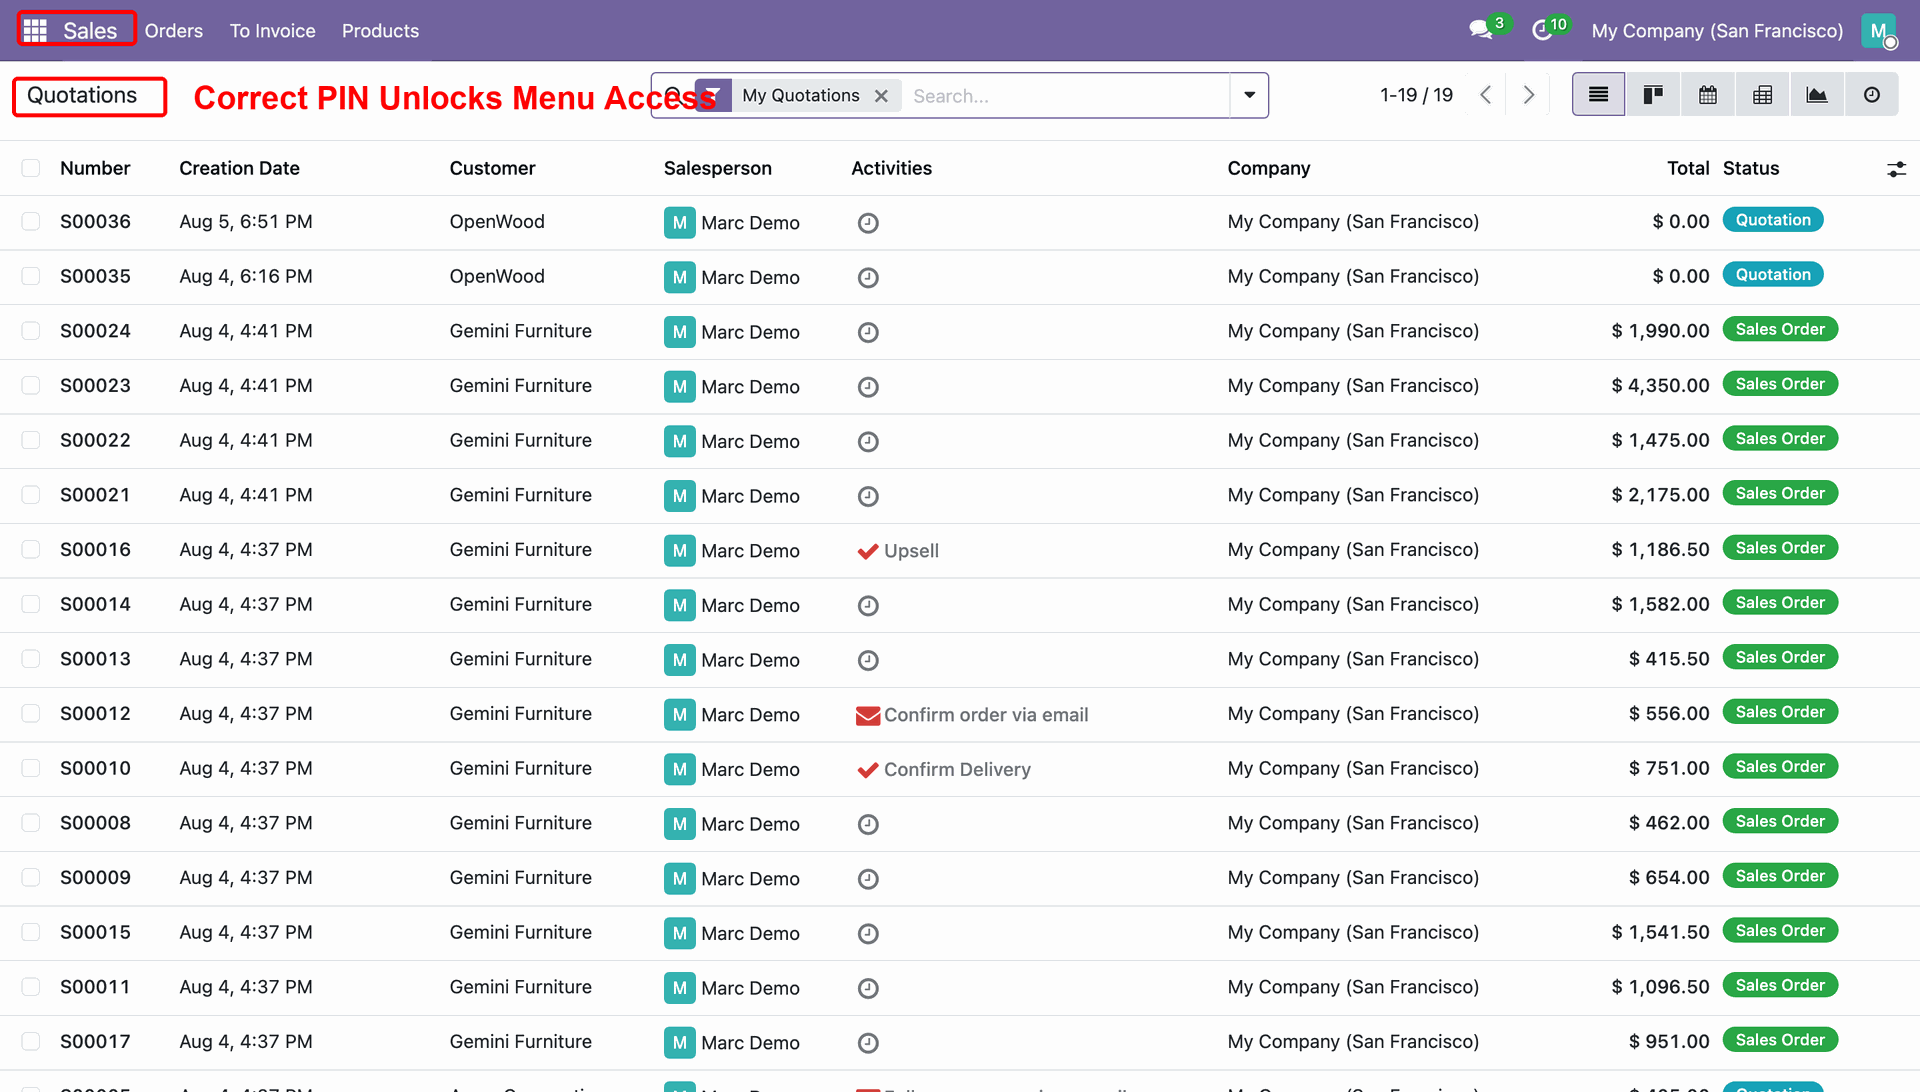
Task: Sort by the Total column header
Action: 1688,168
